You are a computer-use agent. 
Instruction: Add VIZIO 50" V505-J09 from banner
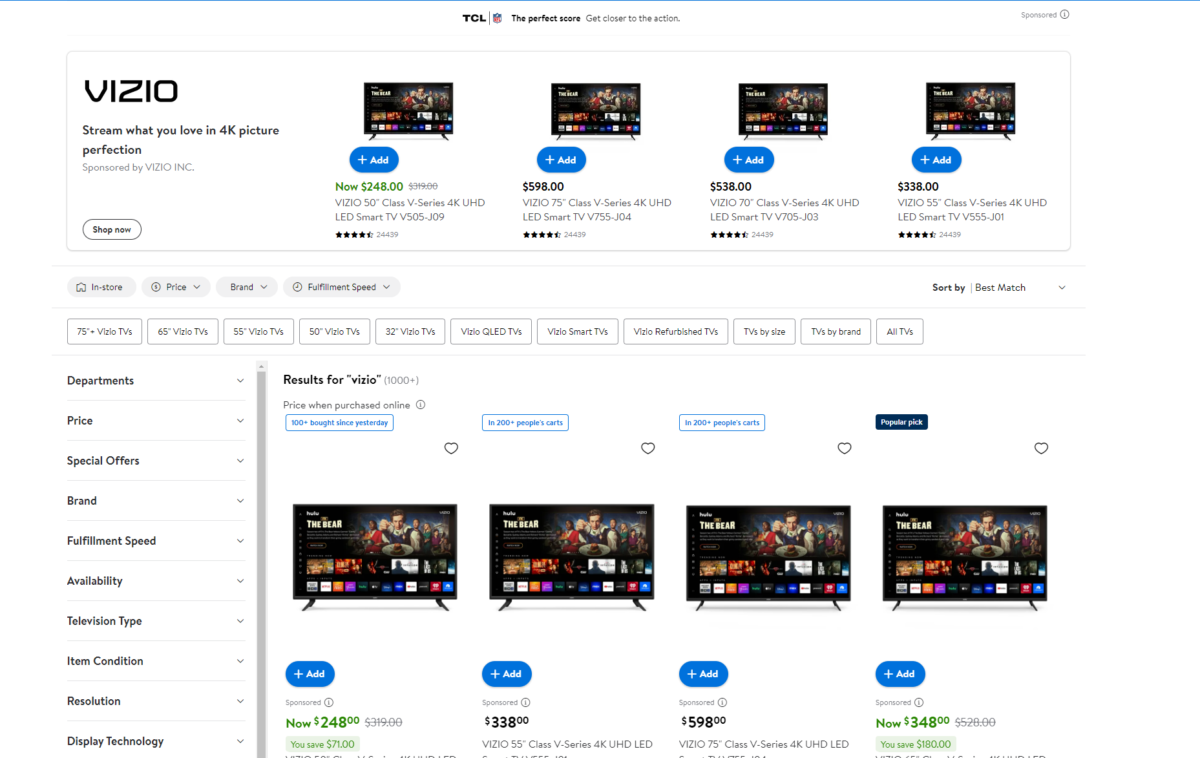[374, 160]
